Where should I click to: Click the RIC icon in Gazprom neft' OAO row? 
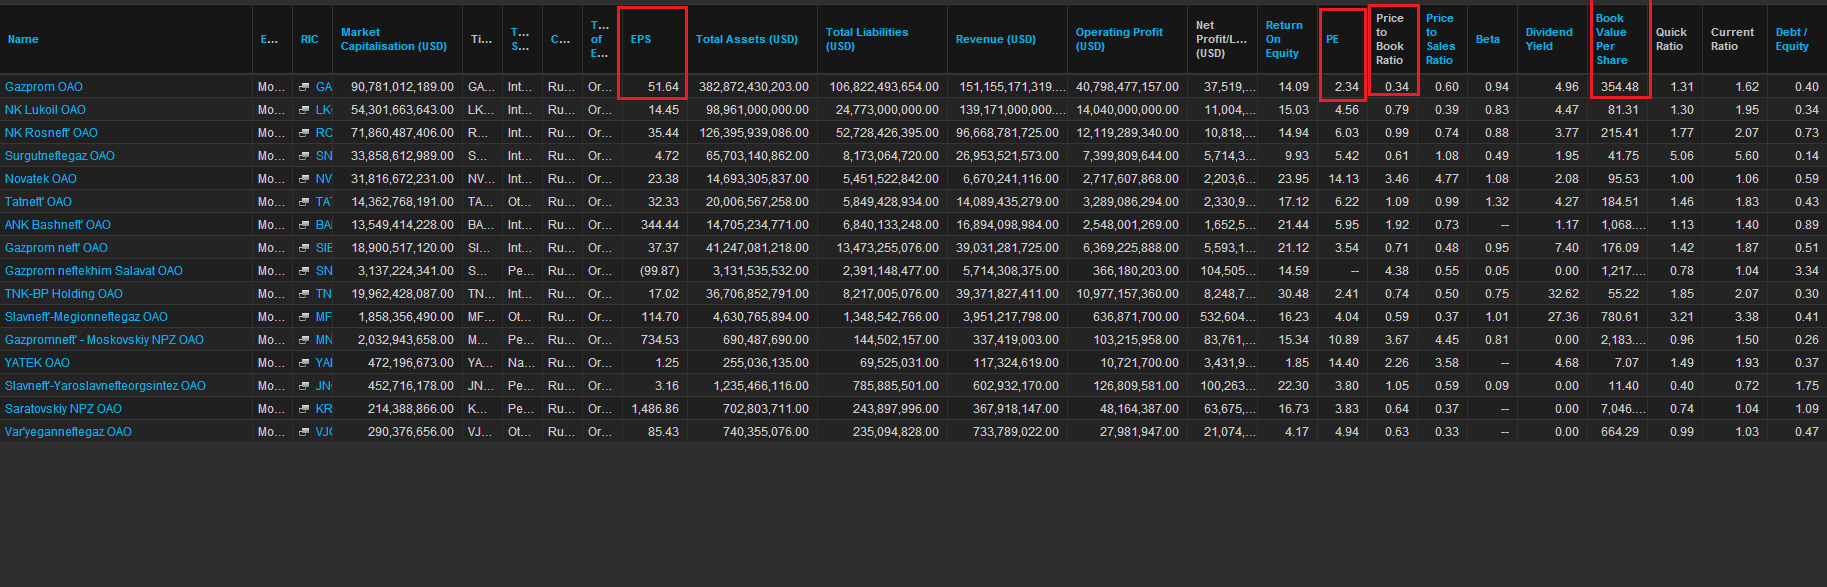coord(304,248)
